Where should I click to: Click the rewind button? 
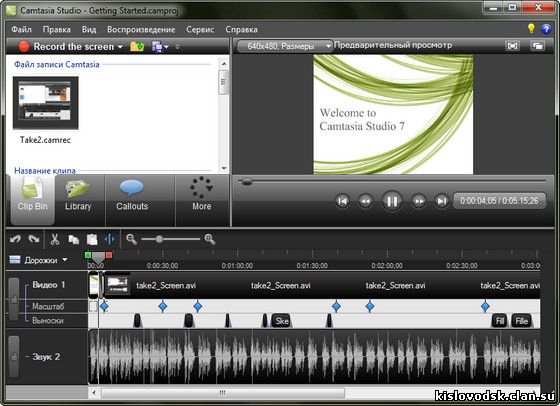point(365,201)
